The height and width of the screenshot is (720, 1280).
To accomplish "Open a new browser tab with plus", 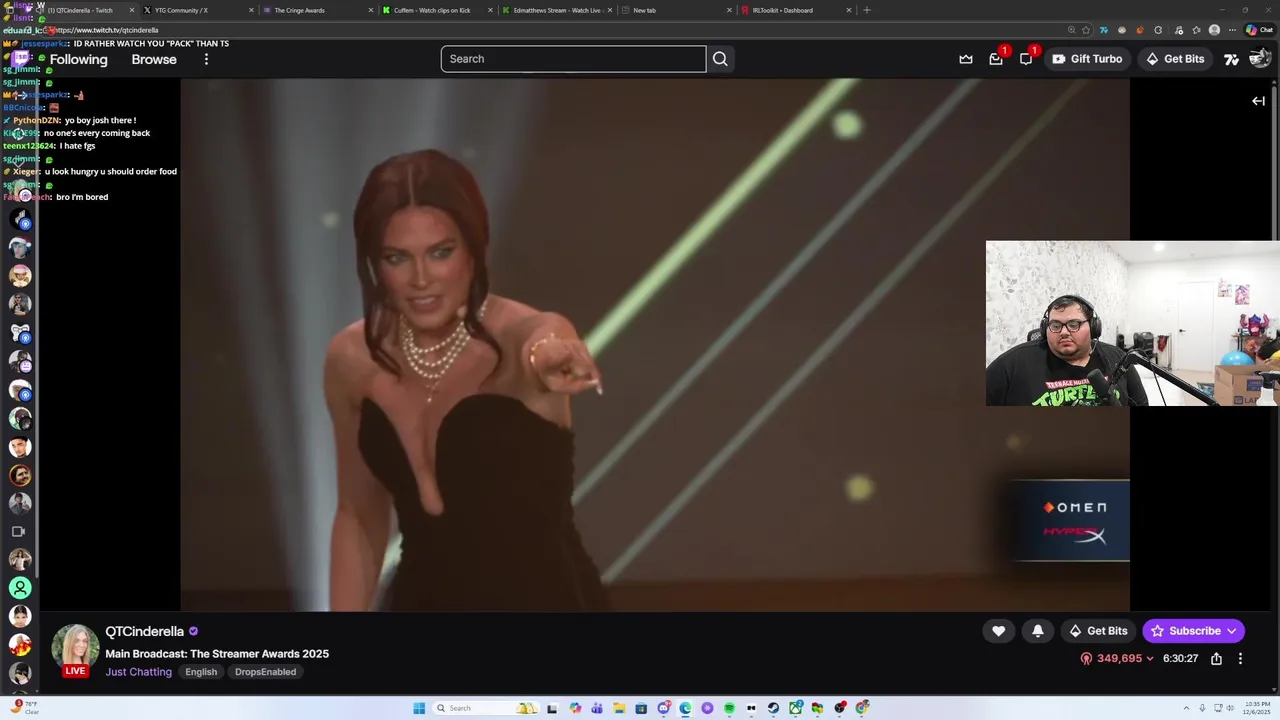I will 867,10.
